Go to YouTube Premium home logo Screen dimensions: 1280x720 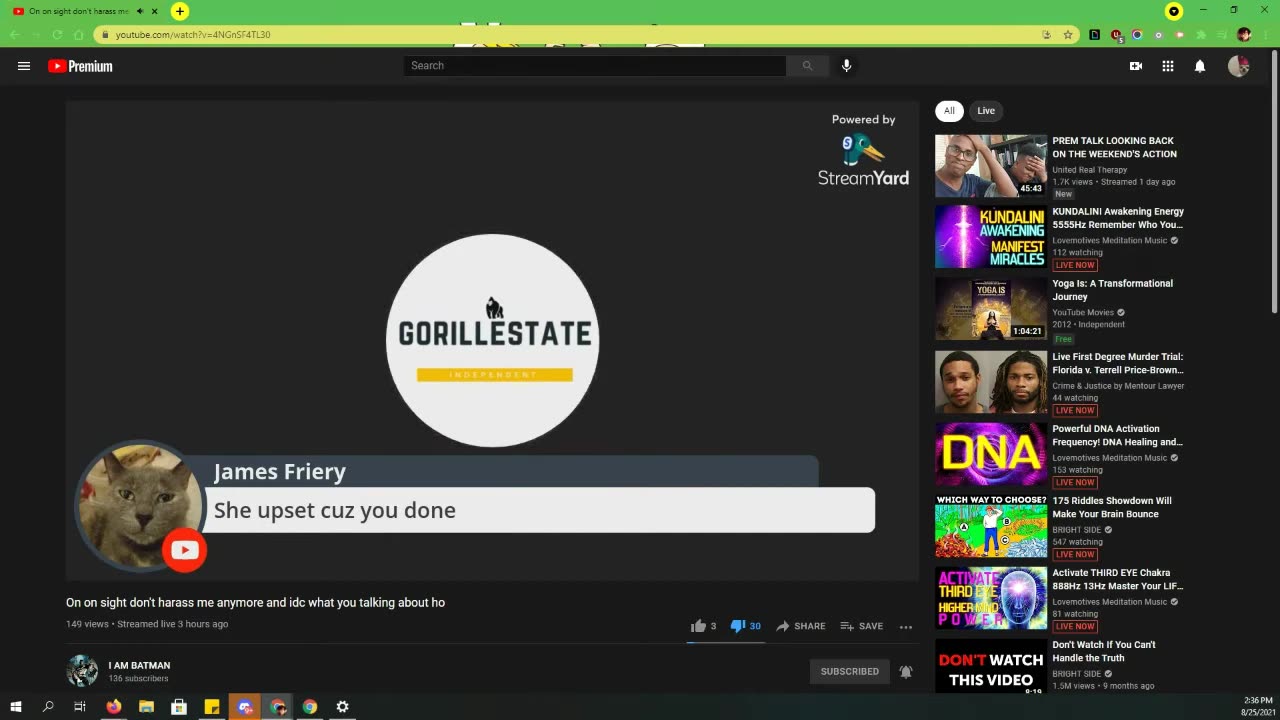click(x=80, y=66)
